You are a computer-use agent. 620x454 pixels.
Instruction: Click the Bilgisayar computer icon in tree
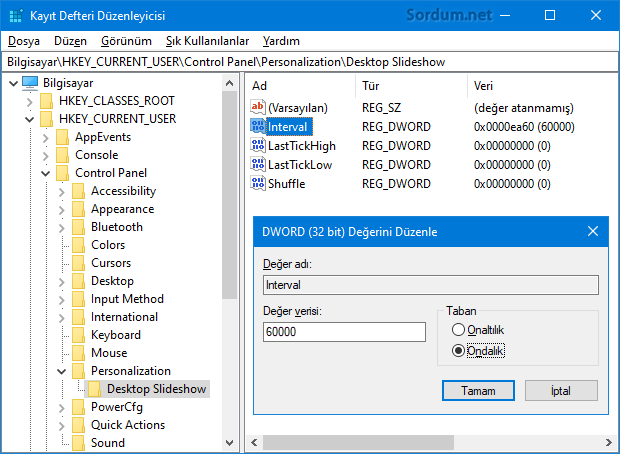(30, 82)
